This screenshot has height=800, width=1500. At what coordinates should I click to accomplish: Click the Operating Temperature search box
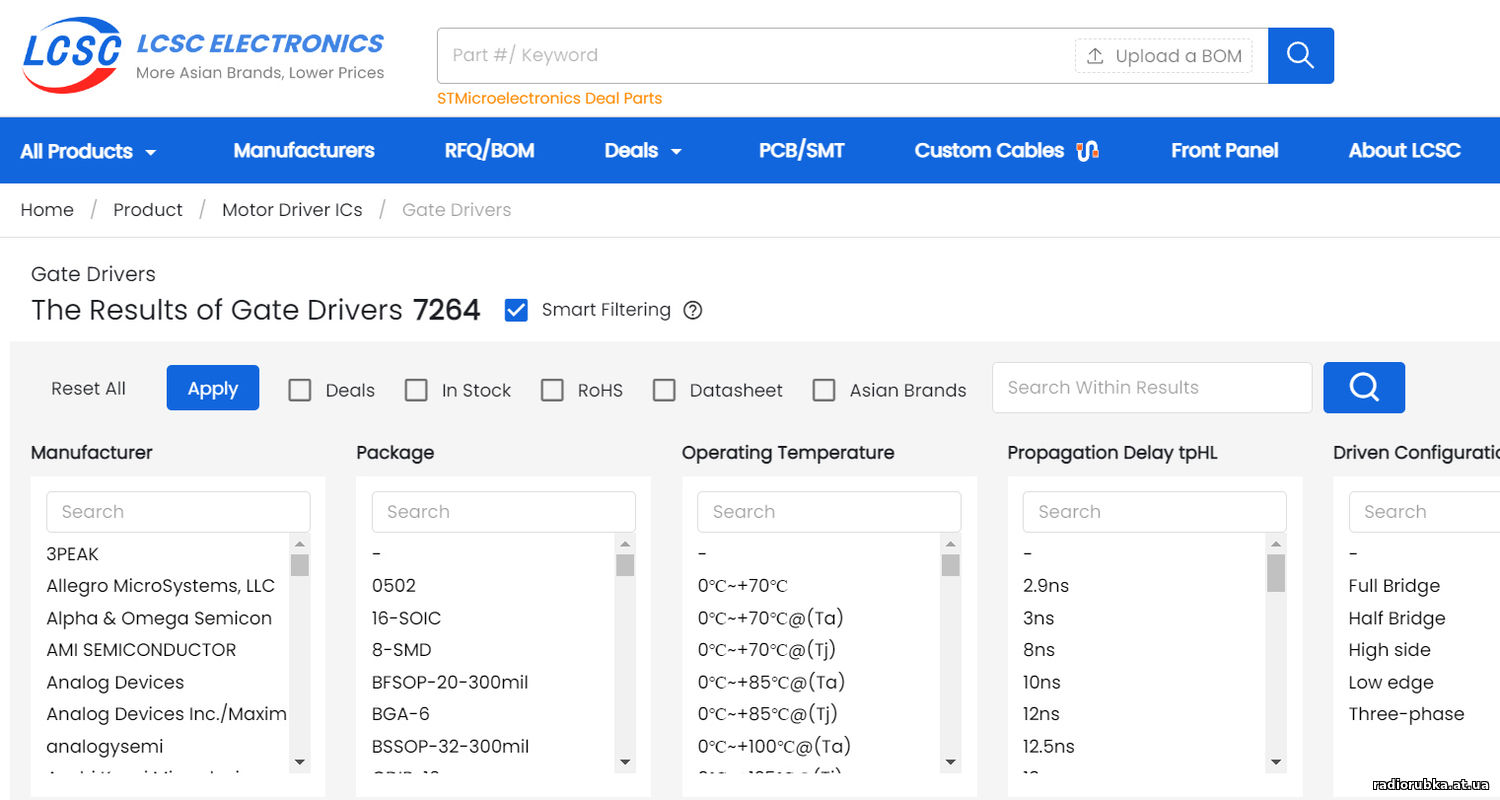829,512
